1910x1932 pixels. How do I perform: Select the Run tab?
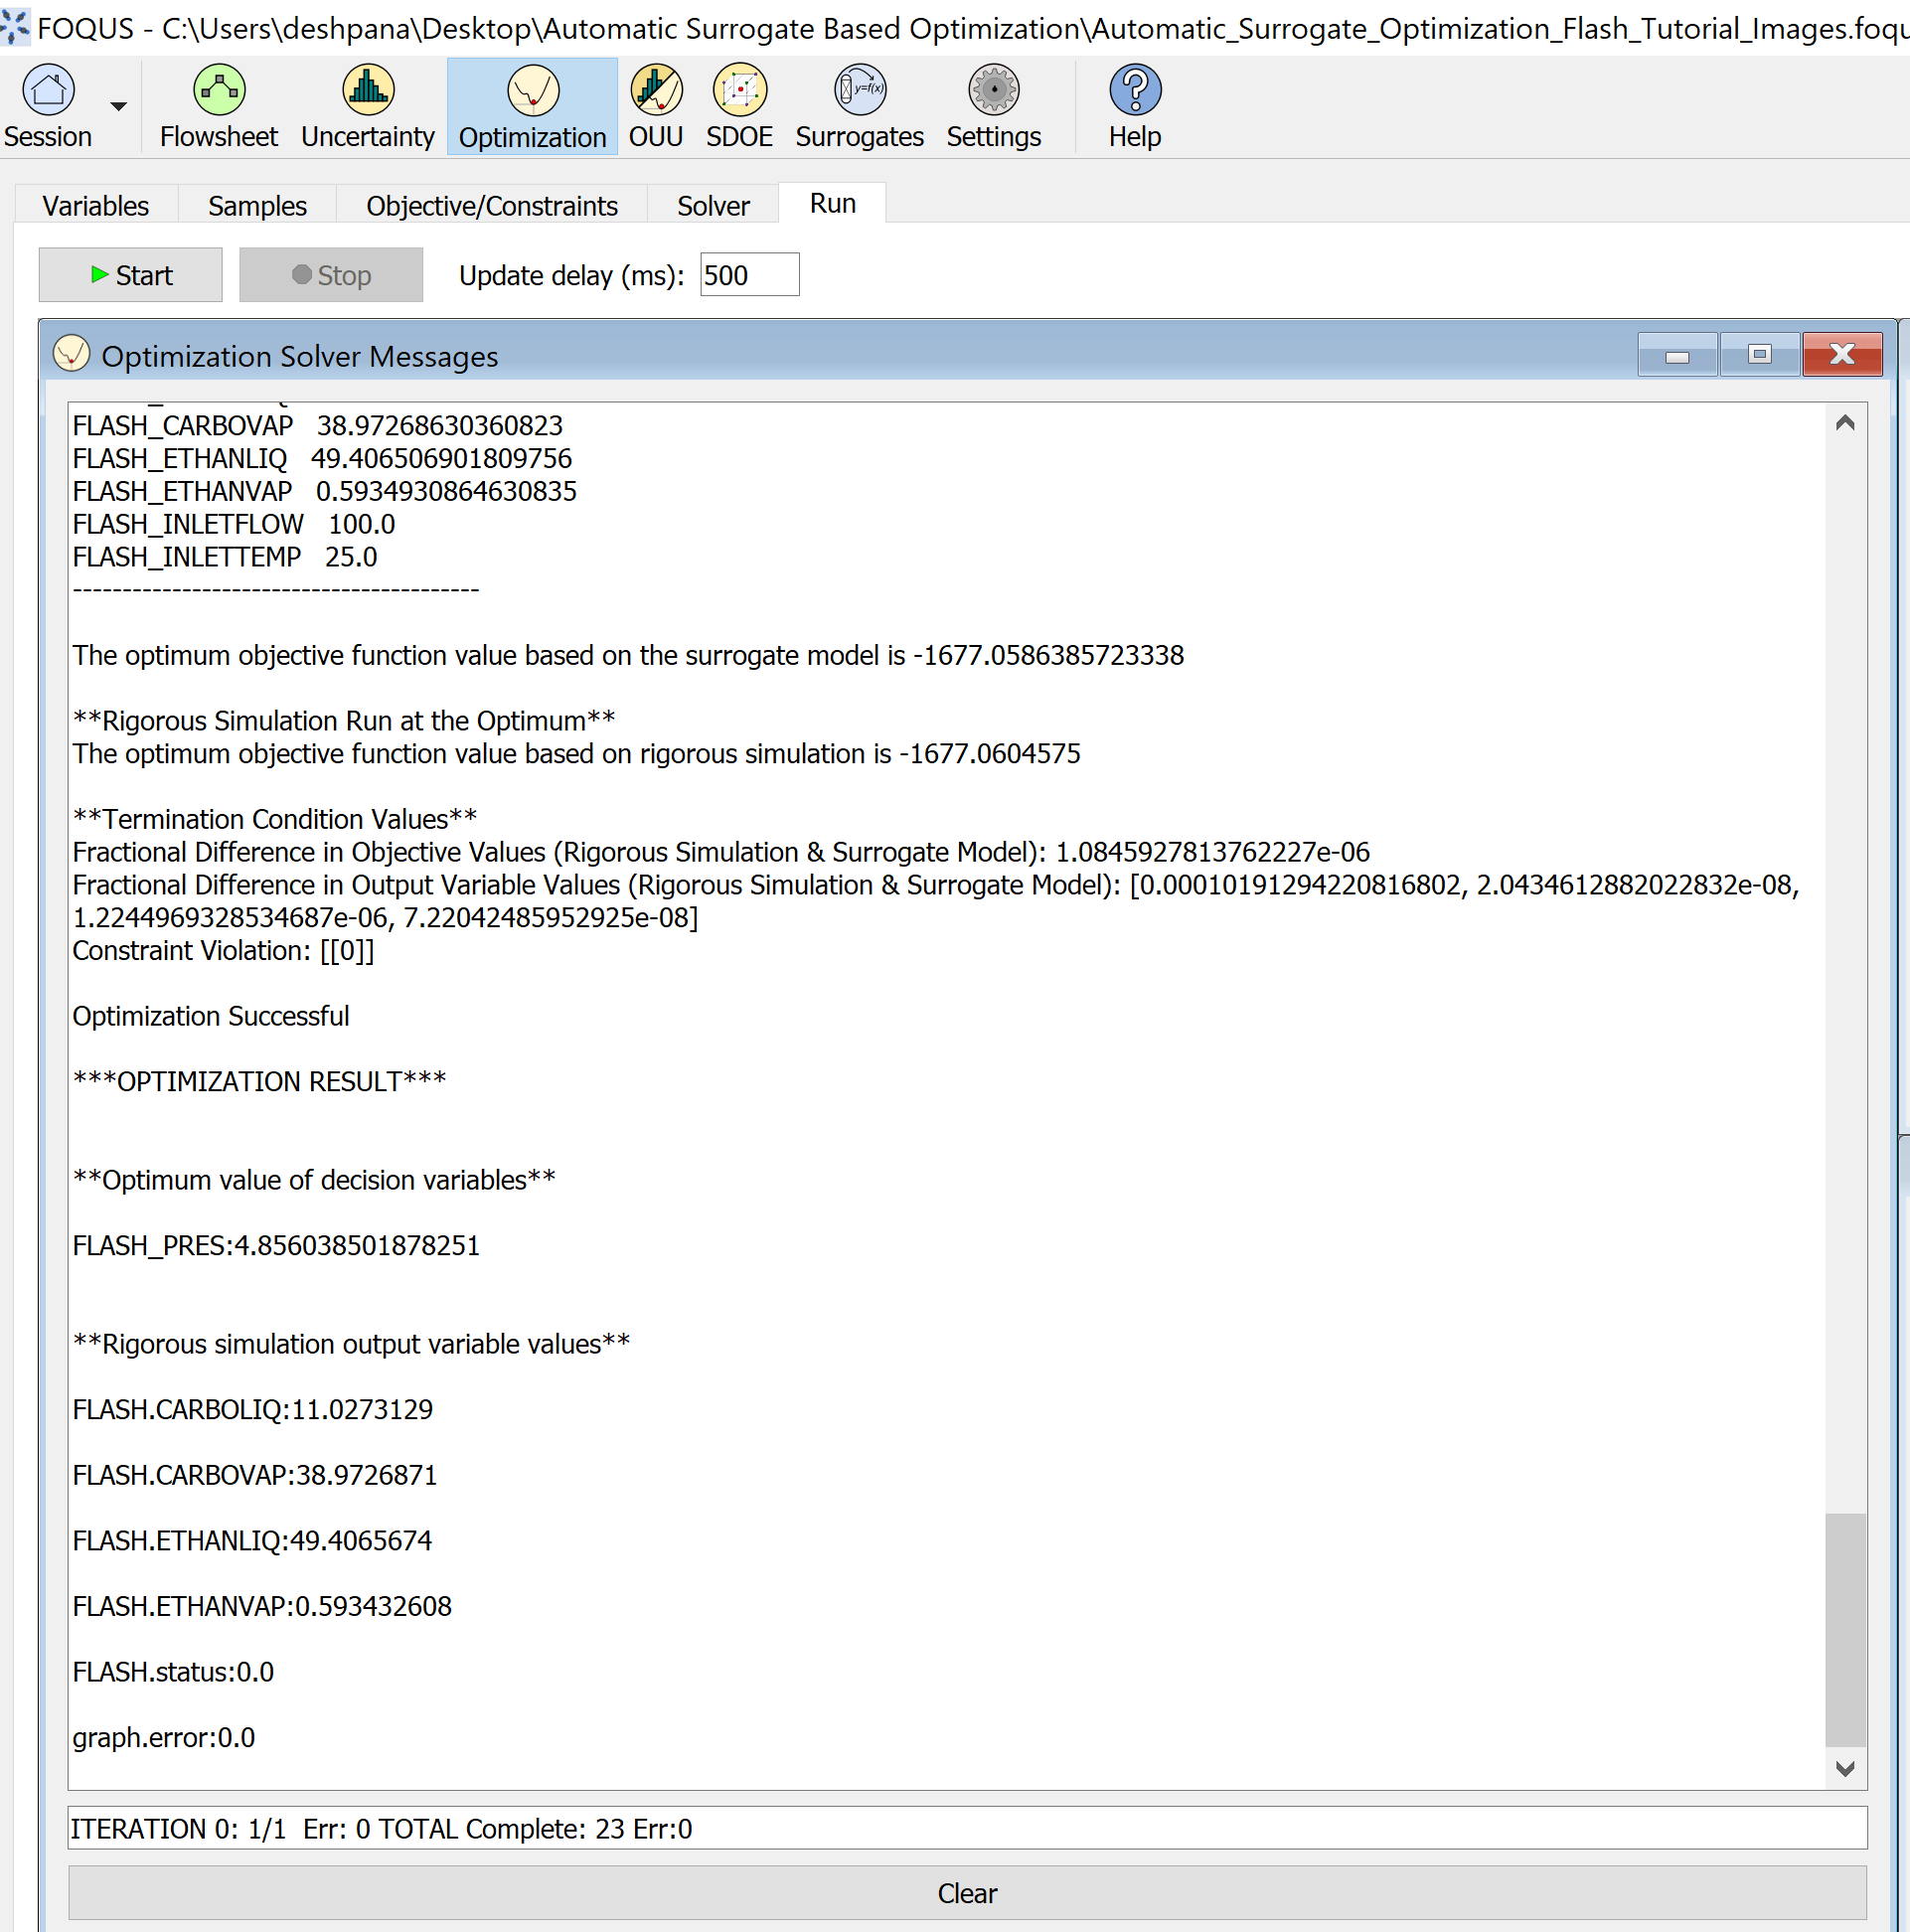coord(831,203)
